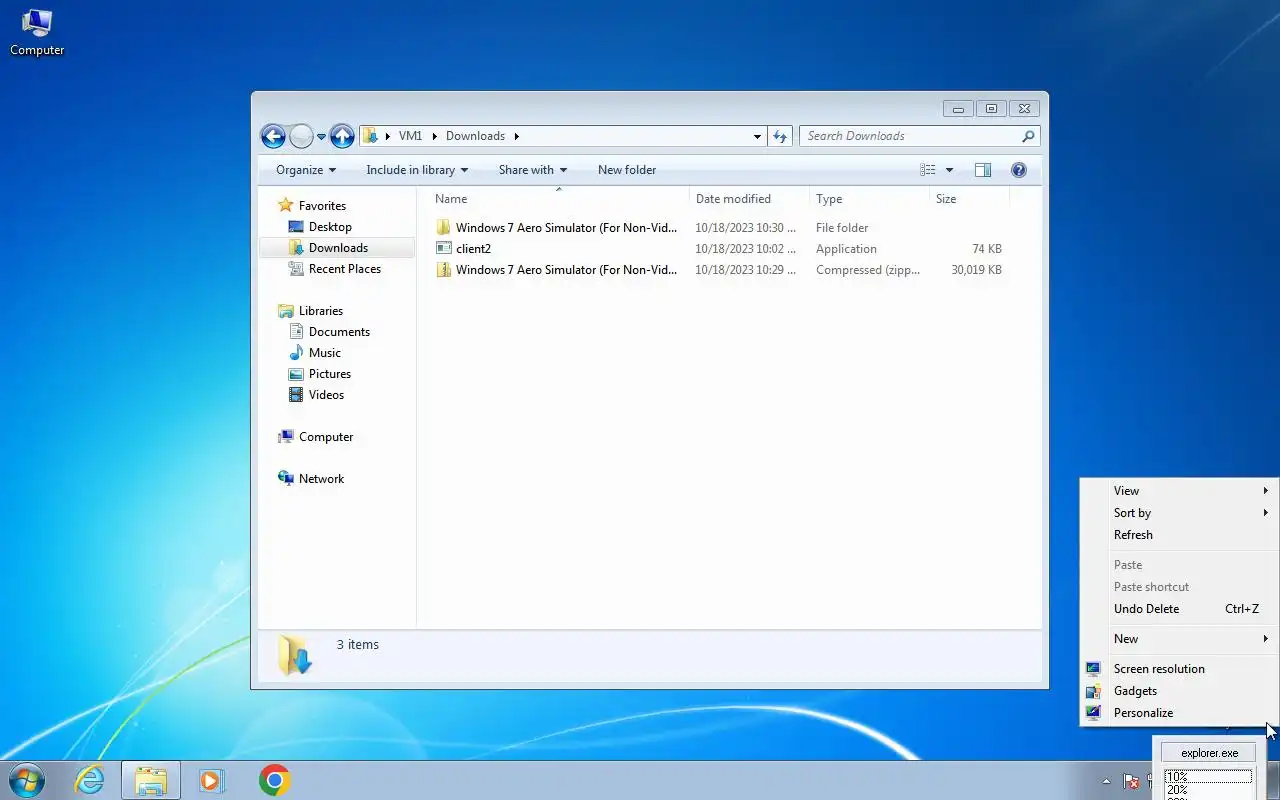This screenshot has width=1280, height=800.
Task: Open Sort by submenu
Action: [1181, 513]
